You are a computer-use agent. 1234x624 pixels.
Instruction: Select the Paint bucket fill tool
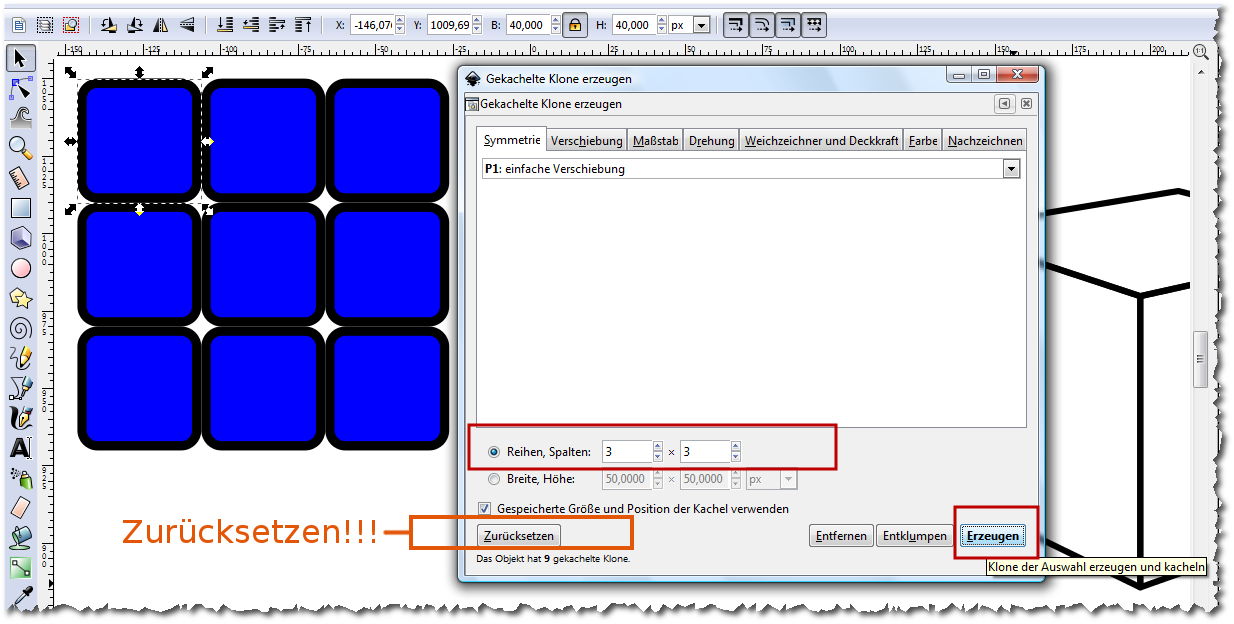(20, 538)
